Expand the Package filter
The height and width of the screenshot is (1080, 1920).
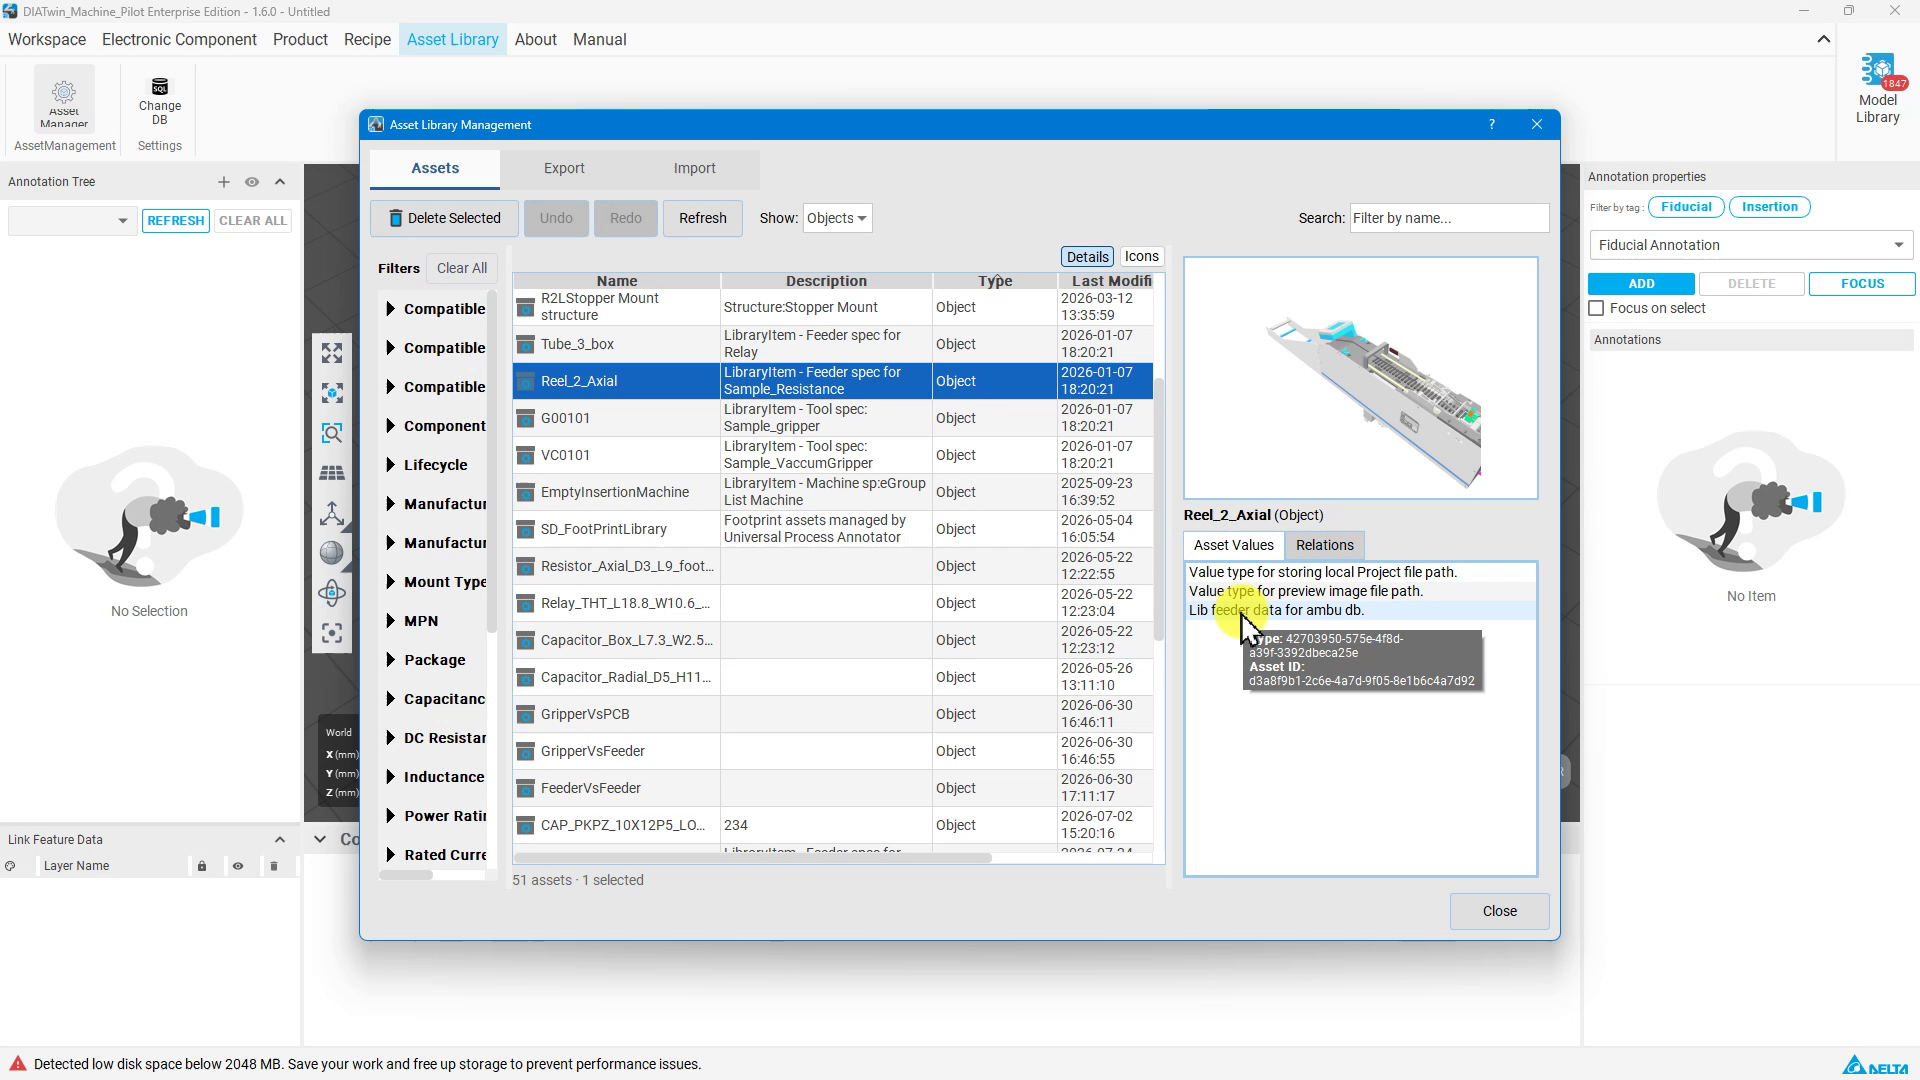[x=390, y=660]
